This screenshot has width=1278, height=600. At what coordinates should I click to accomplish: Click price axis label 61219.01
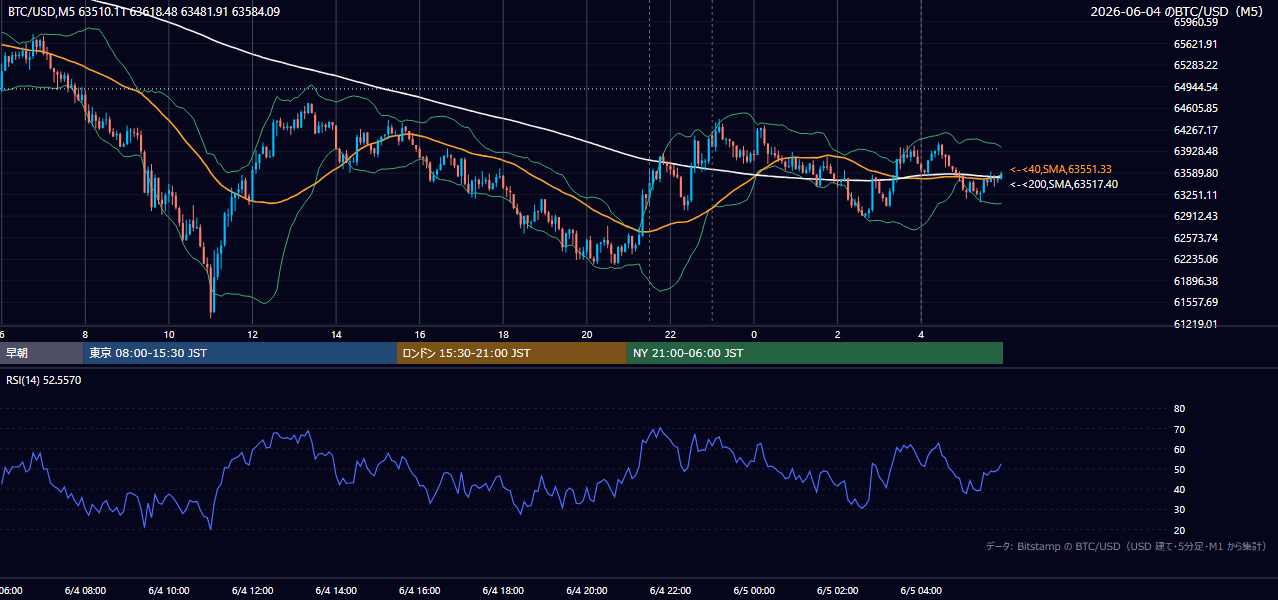[1195, 324]
